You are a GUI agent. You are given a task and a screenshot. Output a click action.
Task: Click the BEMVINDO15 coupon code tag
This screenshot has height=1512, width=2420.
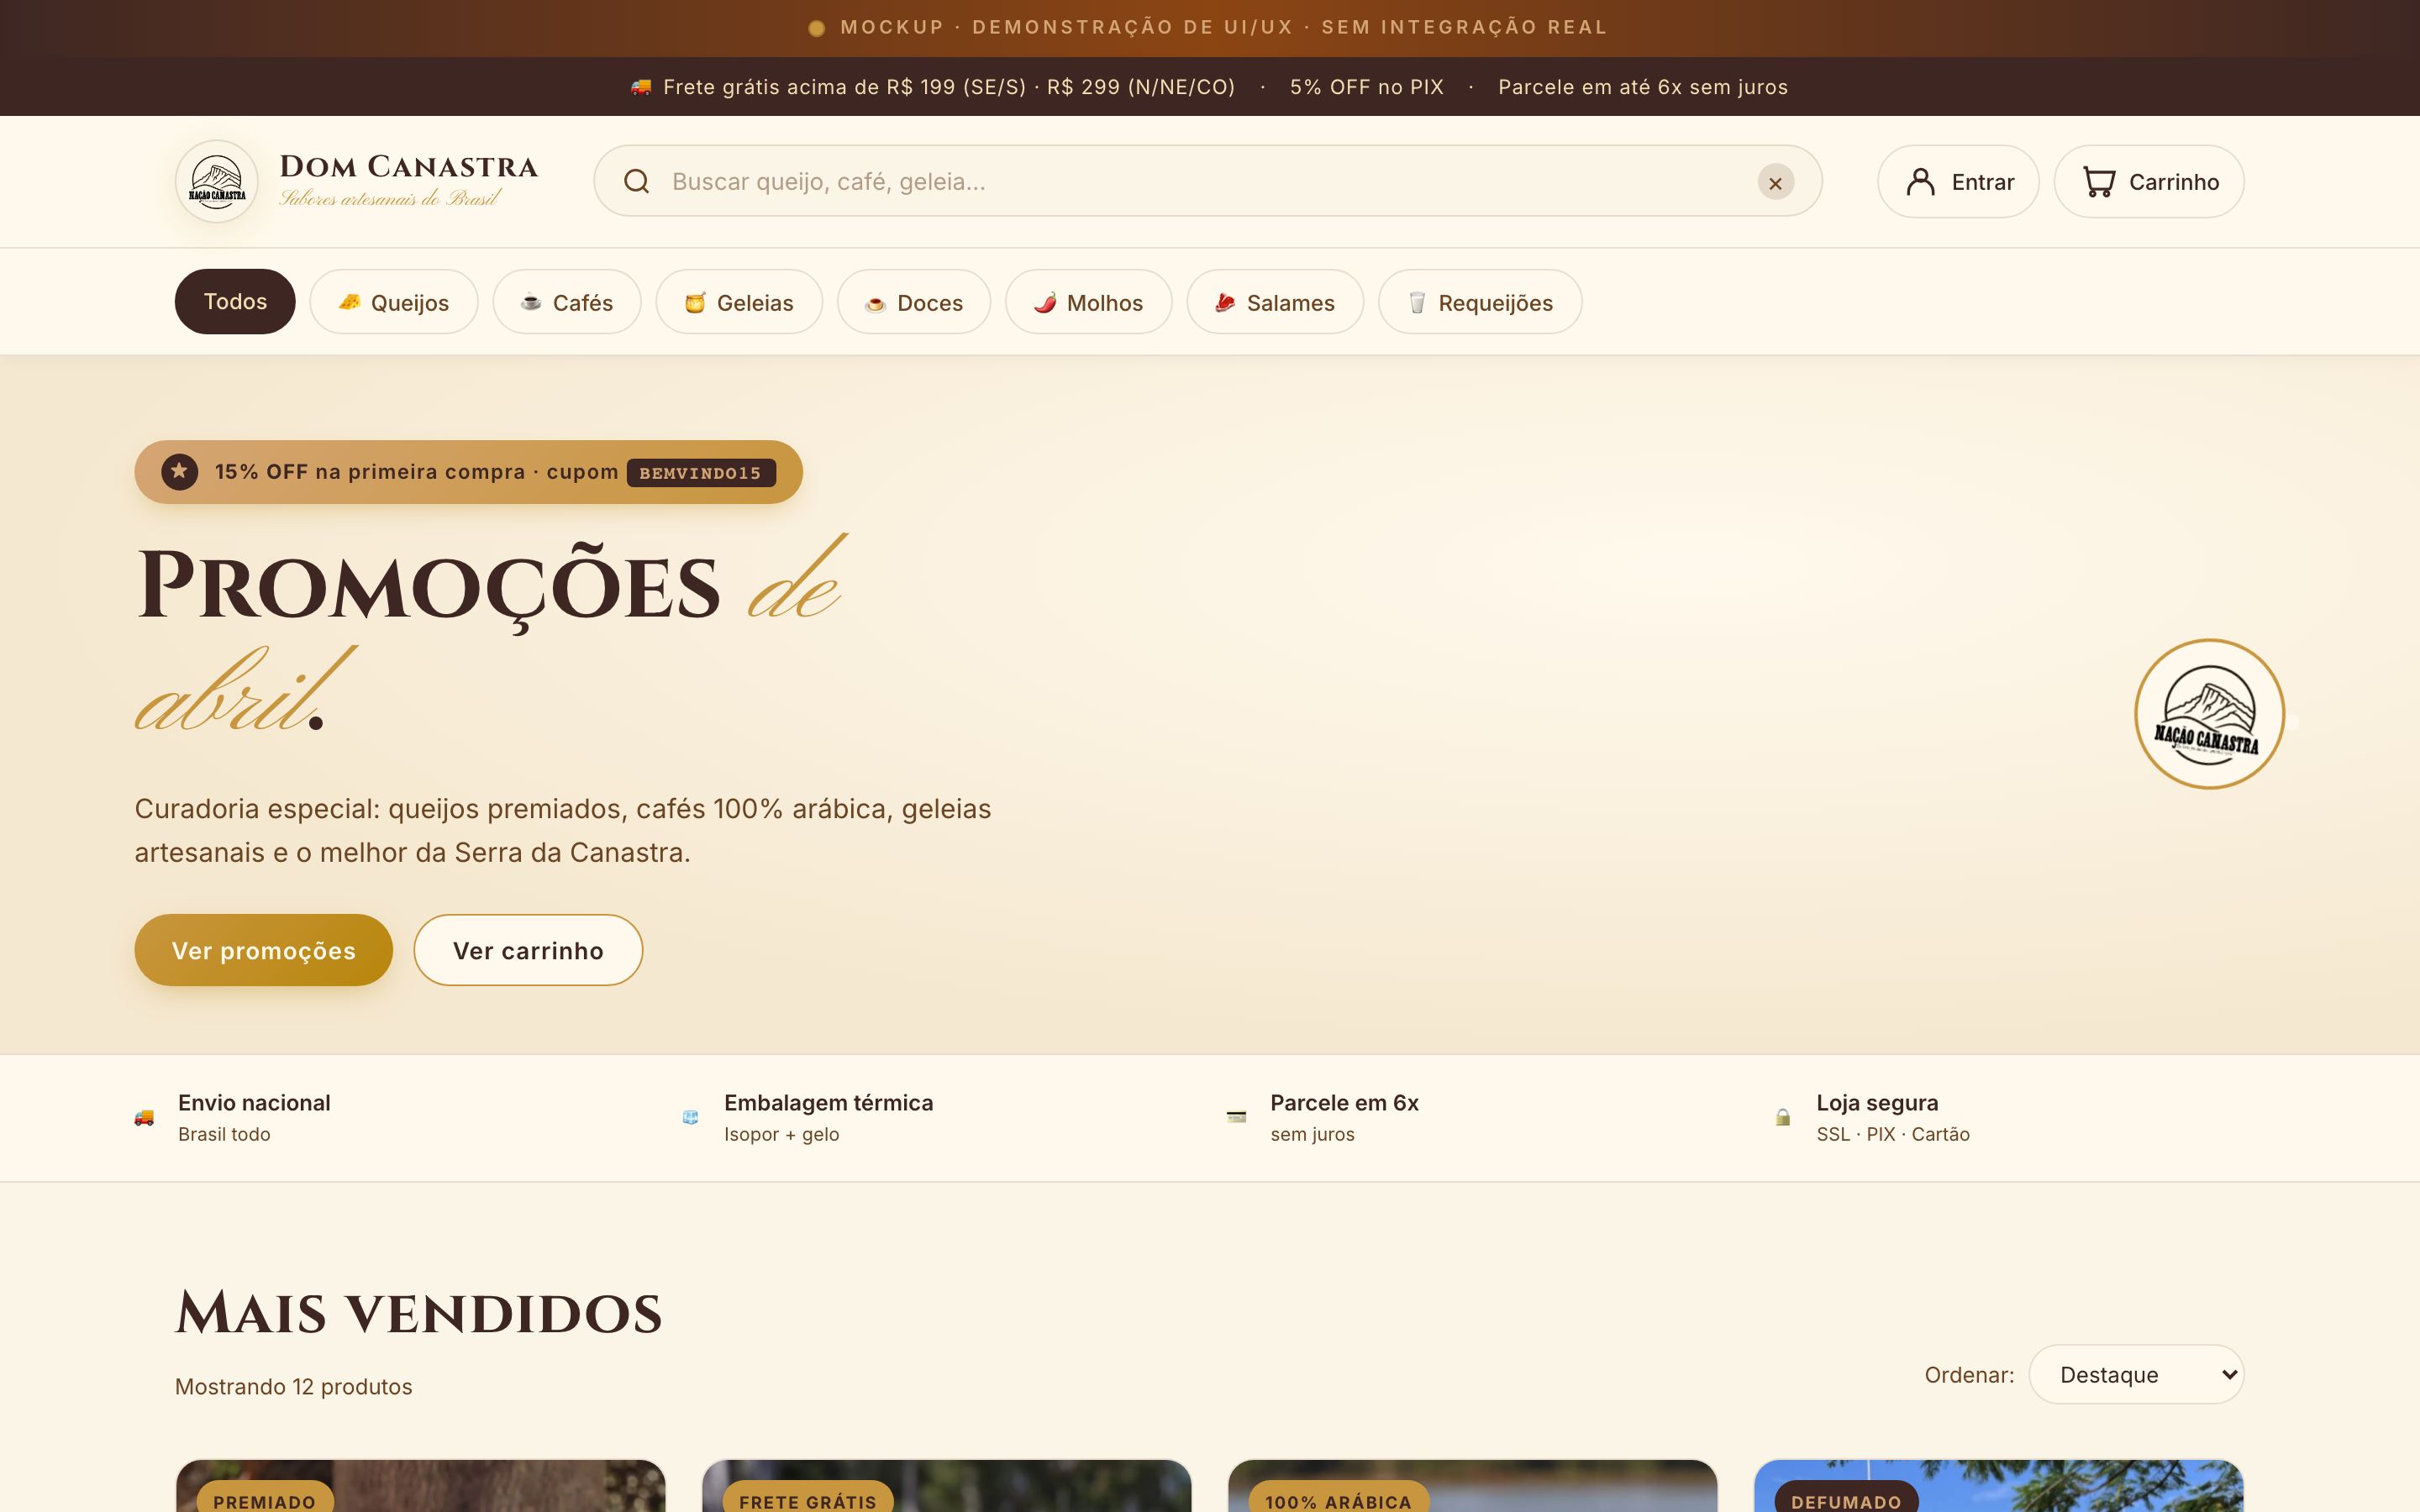coord(701,473)
